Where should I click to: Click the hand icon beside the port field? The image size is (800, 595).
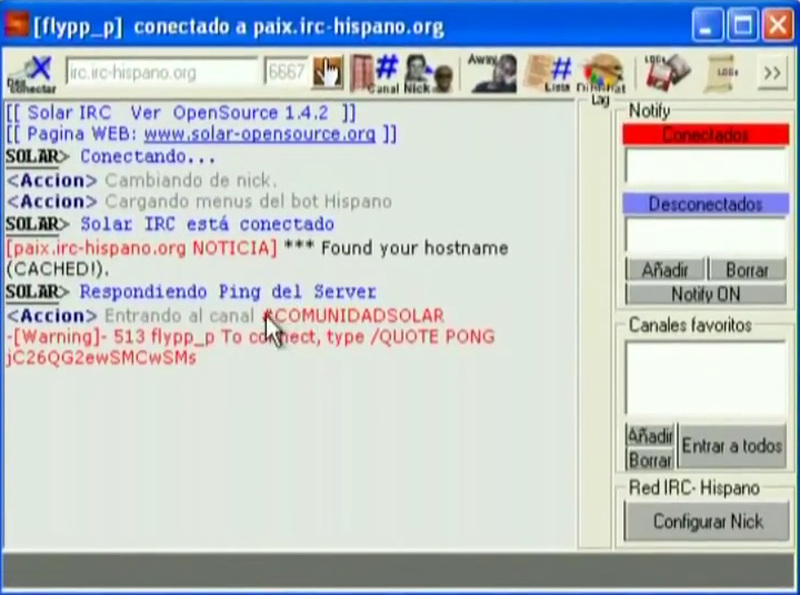pyautogui.click(x=328, y=72)
